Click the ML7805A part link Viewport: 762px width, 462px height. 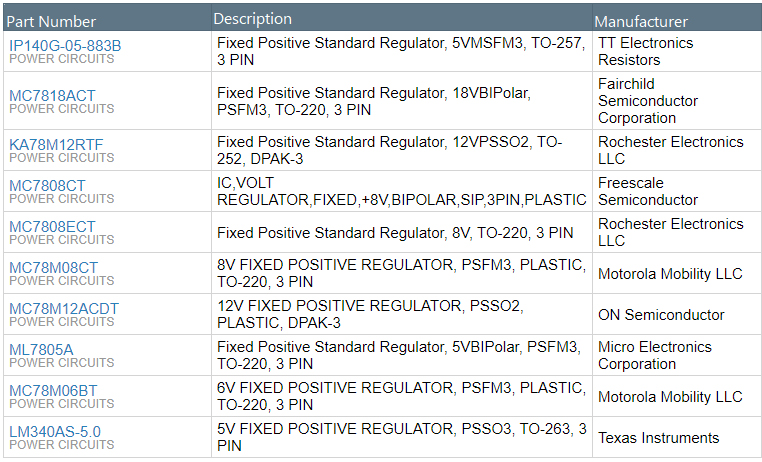click(41, 349)
